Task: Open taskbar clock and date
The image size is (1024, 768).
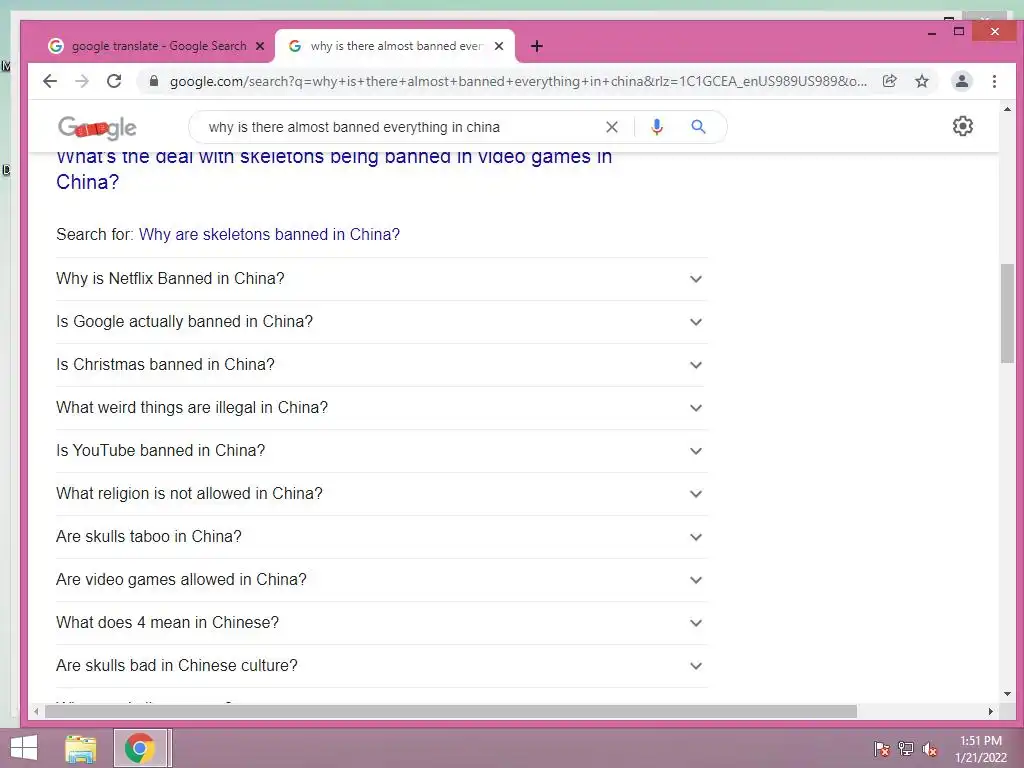Action: pos(981,748)
